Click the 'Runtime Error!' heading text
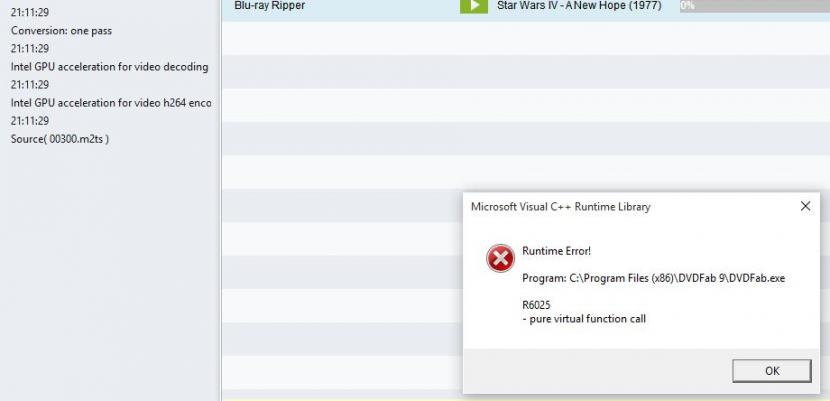 (556, 251)
